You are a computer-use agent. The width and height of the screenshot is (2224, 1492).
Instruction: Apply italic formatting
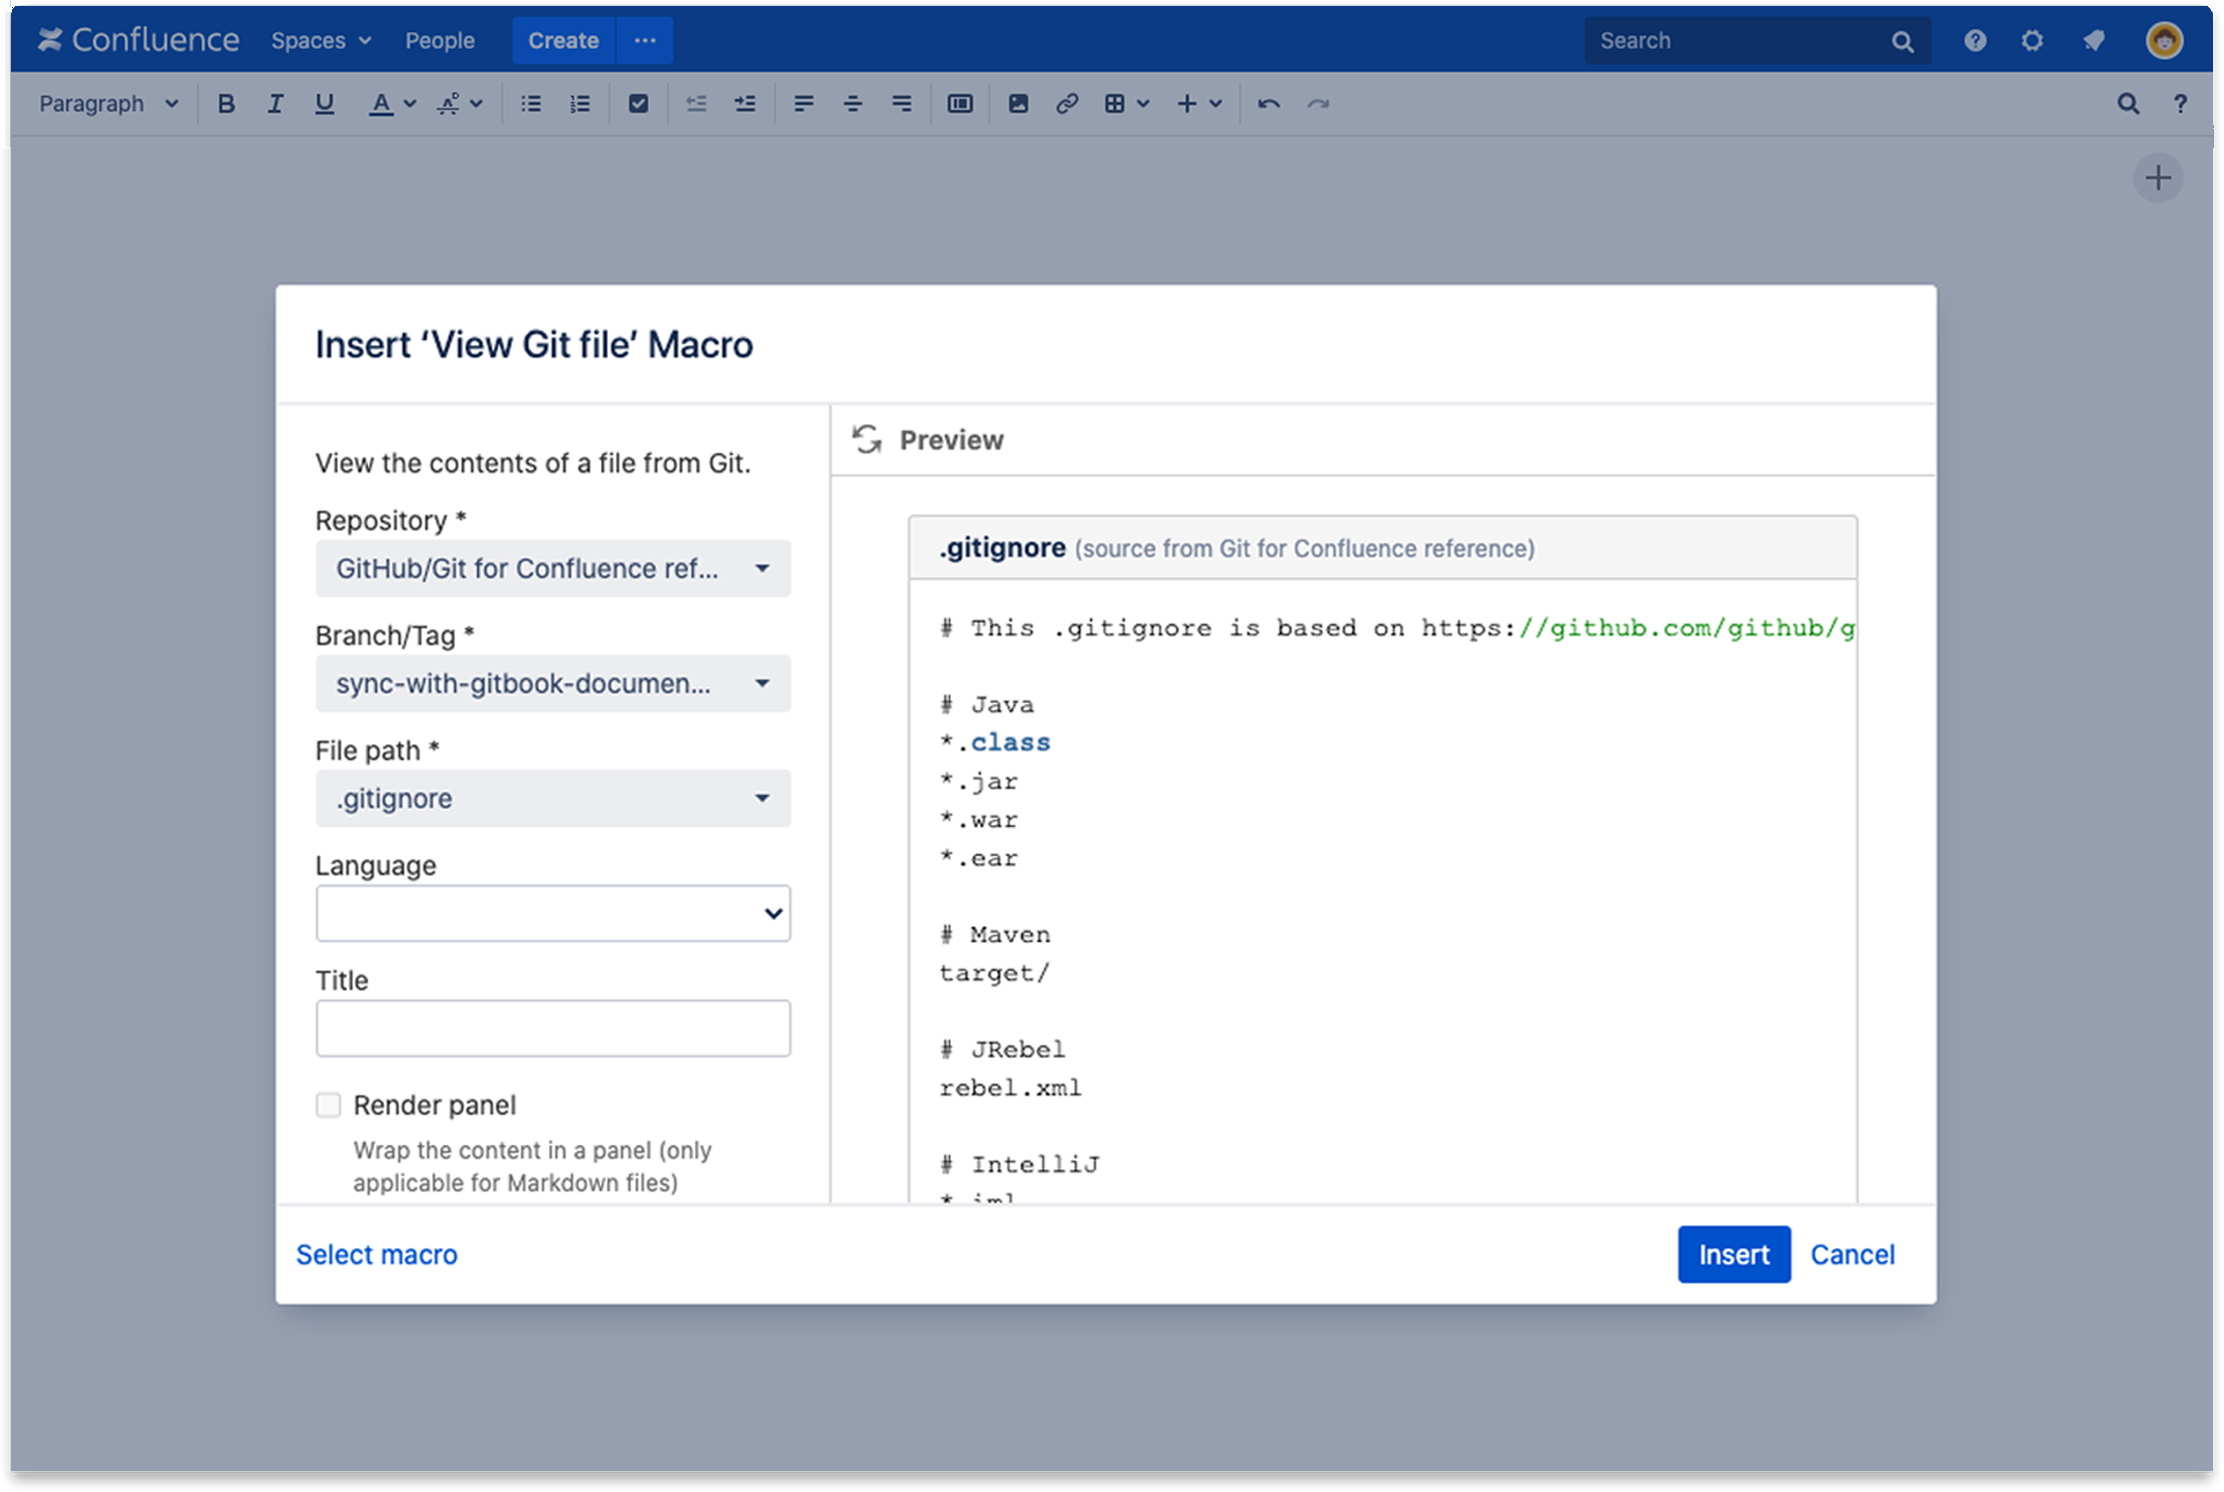click(x=275, y=103)
